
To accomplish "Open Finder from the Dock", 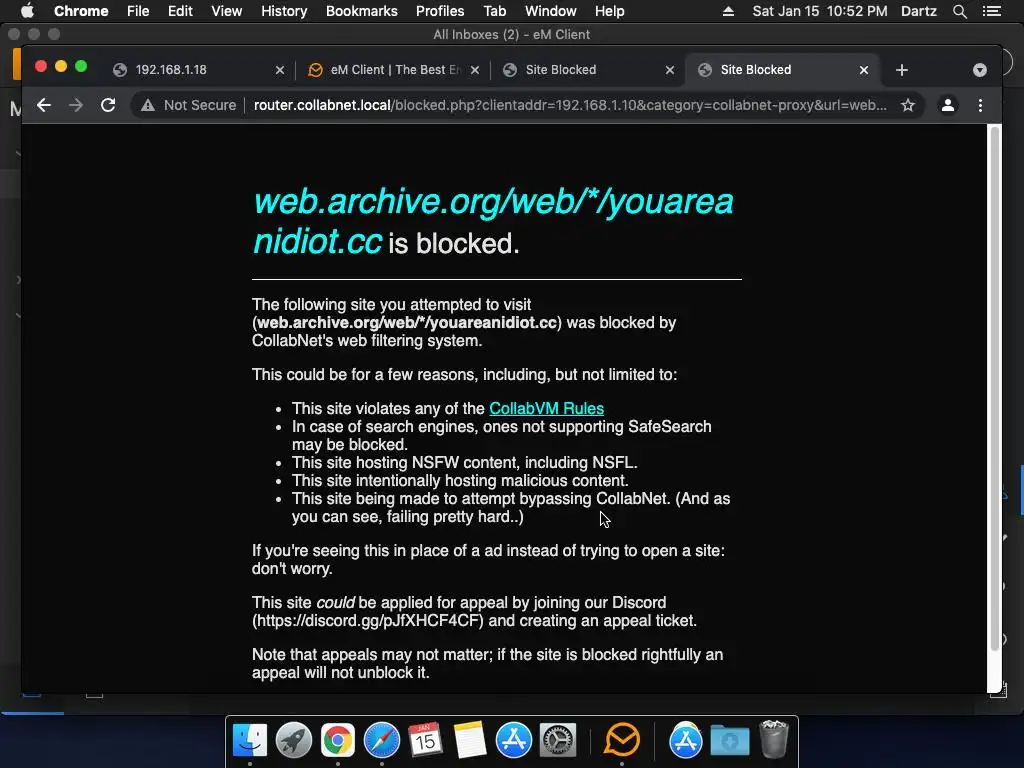I will click(x=250, y=740).
